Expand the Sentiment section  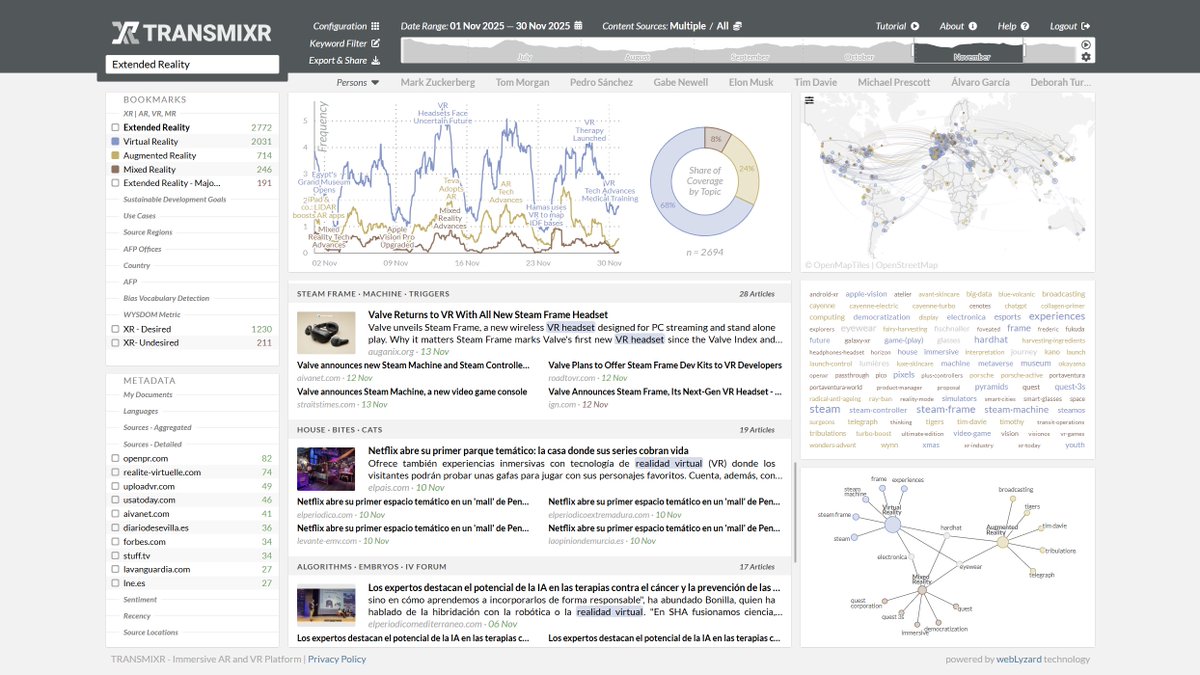pyautogui.click(x=140, y=600)
